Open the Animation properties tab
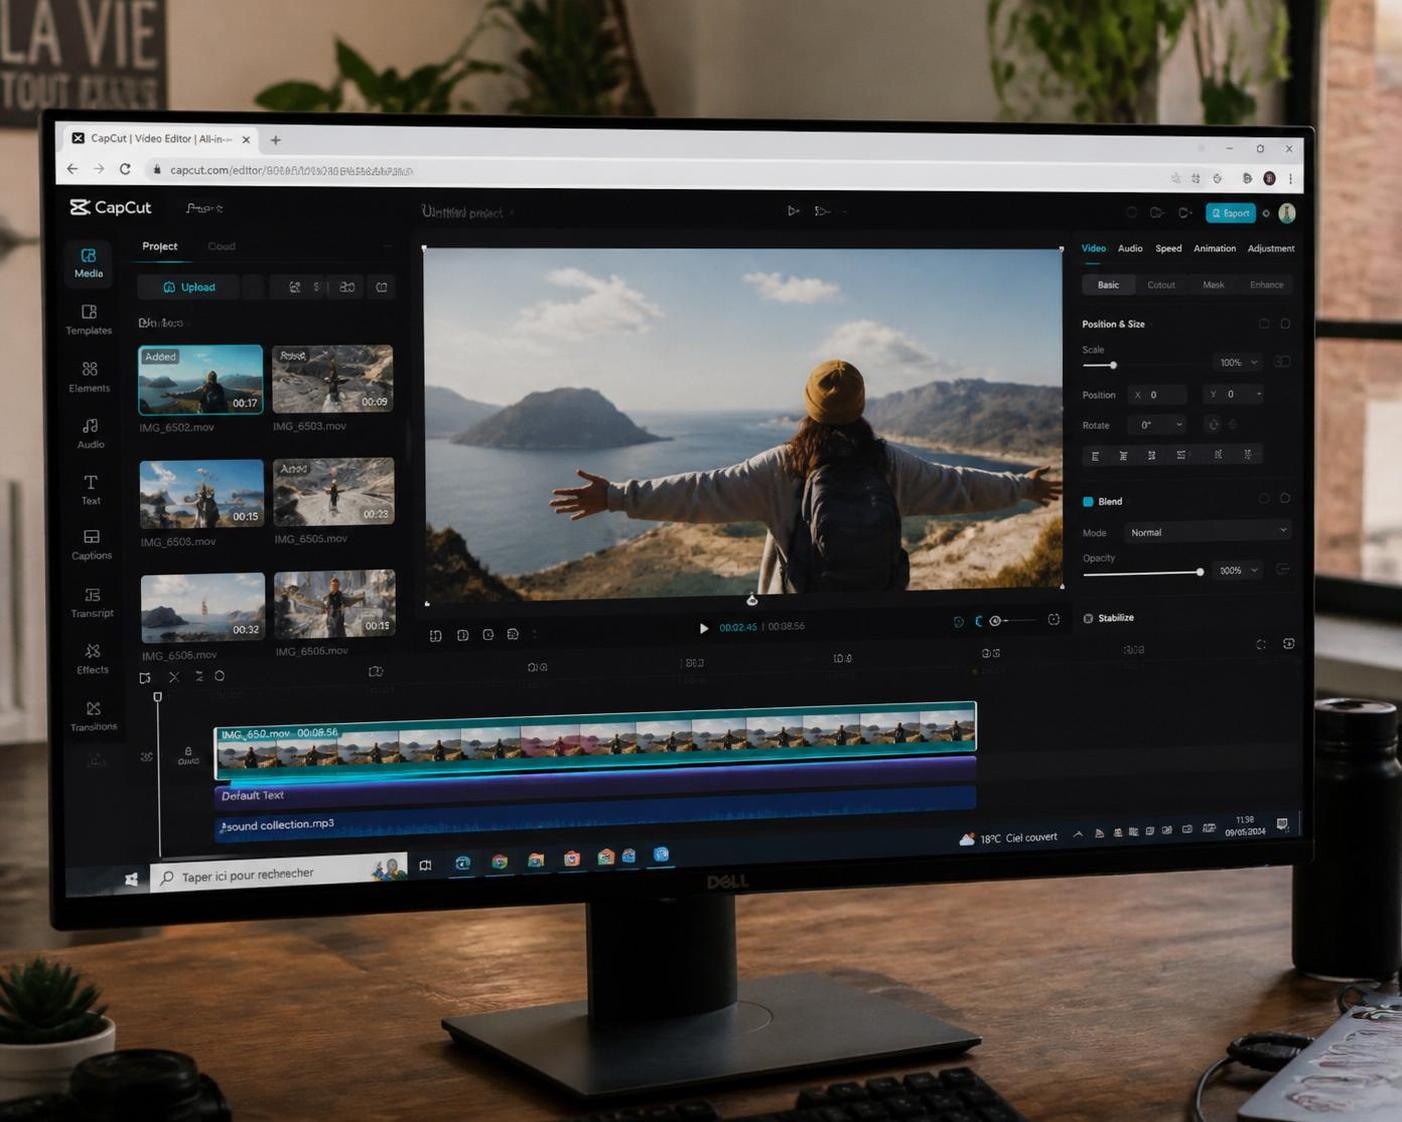 (x=1215, y=248)
